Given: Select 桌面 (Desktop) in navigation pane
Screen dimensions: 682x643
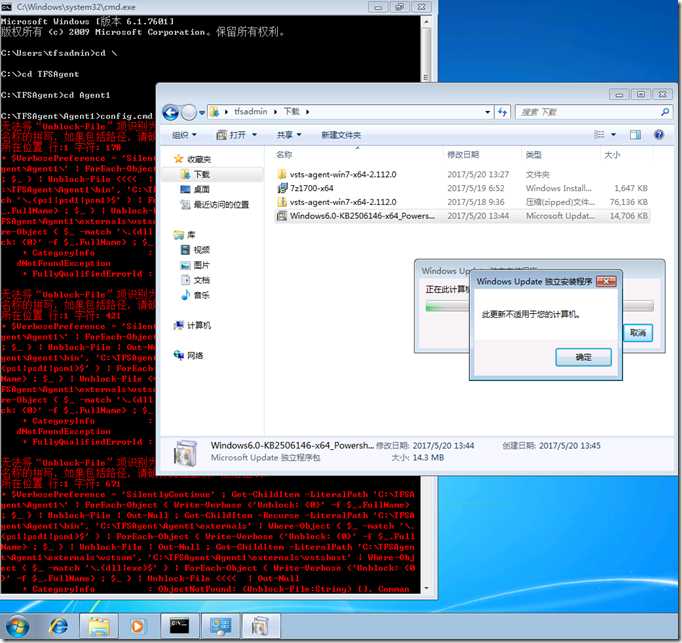Looking at the screenshot, I should click(195, 189).
